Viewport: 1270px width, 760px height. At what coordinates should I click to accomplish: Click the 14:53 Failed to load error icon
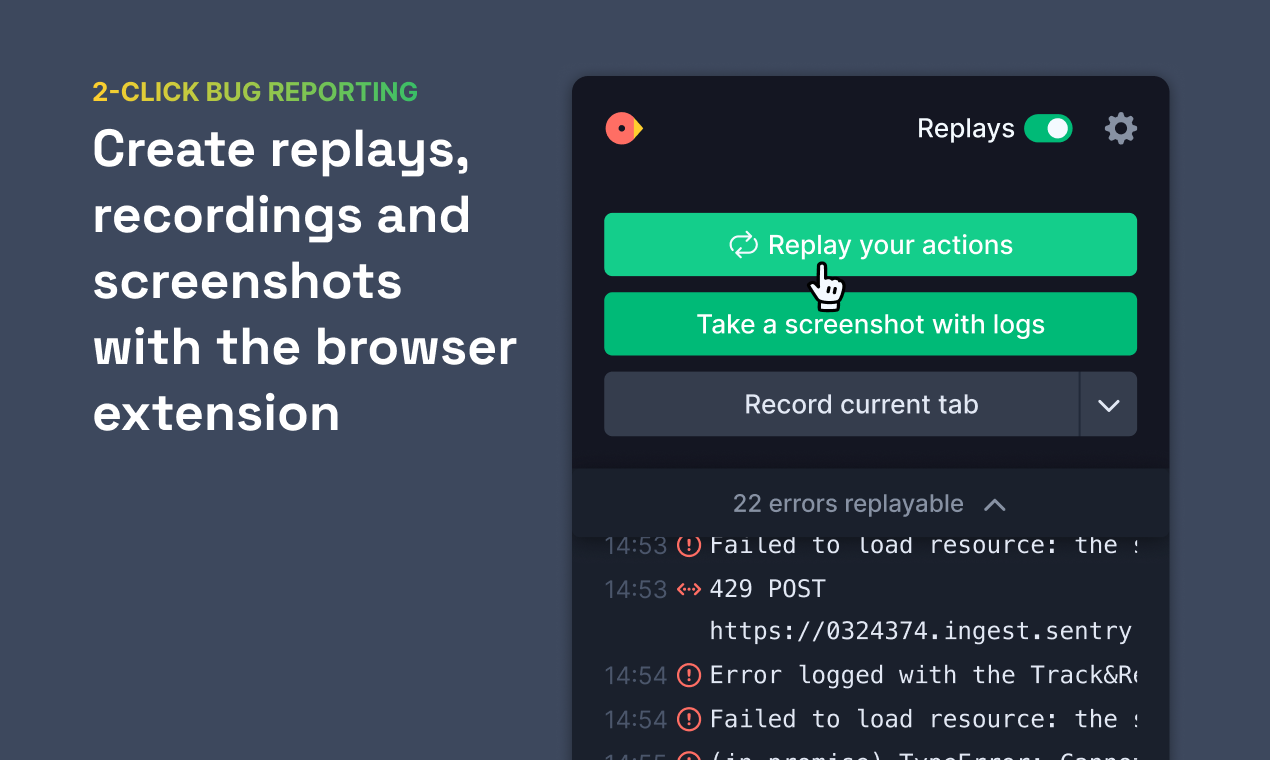tap(689, 545)
